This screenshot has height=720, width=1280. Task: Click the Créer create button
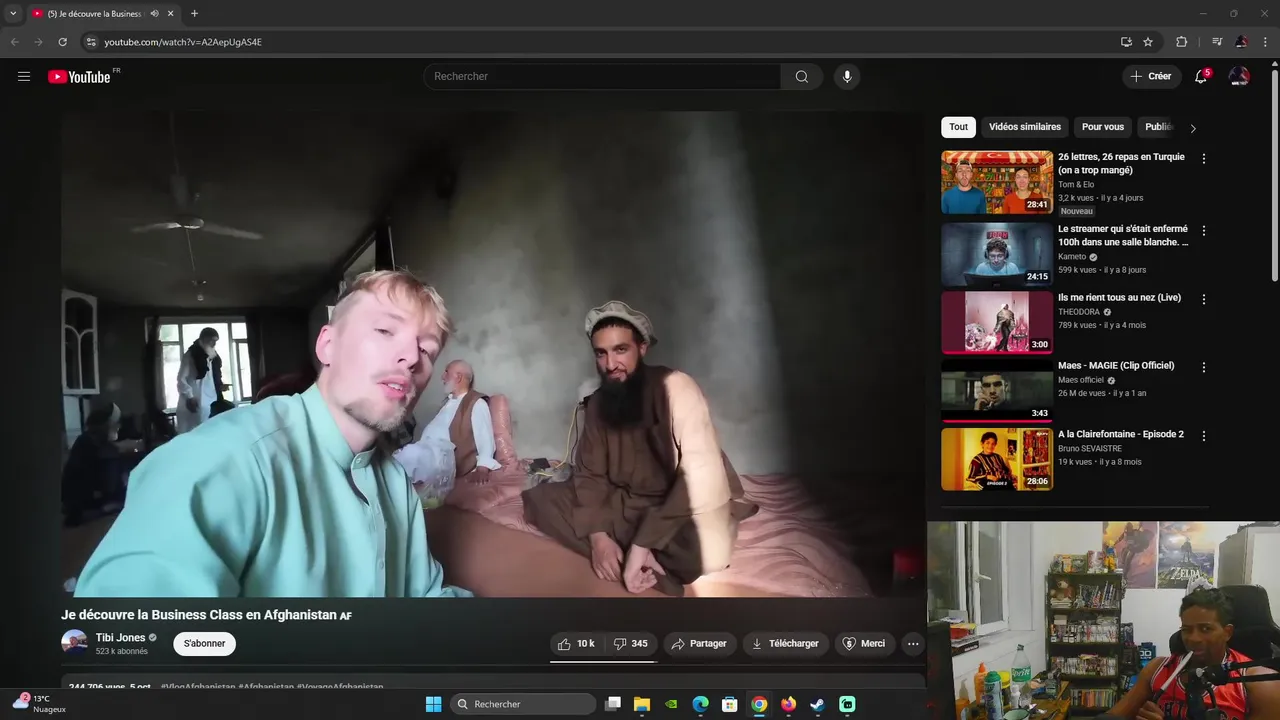(1151, 76)
